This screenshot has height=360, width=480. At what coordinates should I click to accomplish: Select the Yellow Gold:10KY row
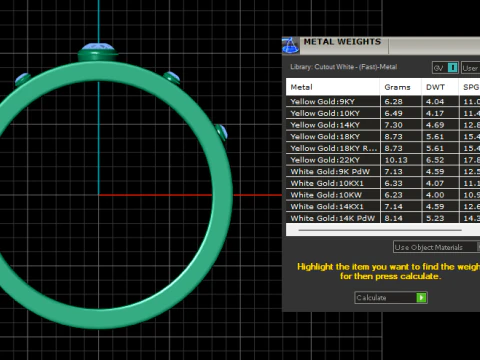click(383, 113)
